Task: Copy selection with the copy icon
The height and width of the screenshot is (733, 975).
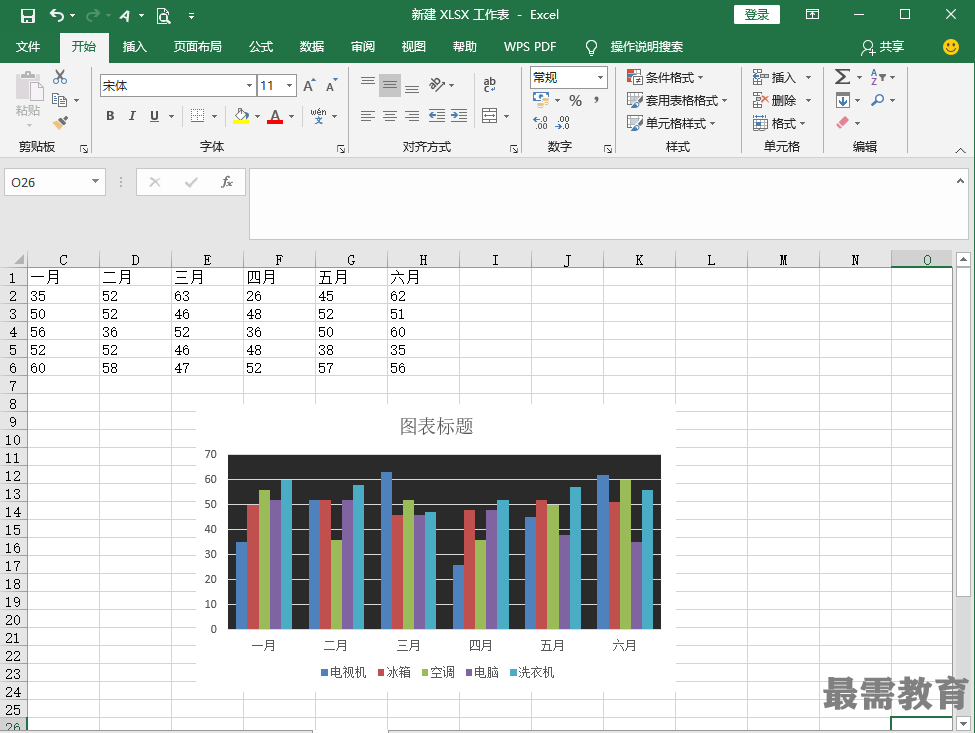Action: point(60,99)
